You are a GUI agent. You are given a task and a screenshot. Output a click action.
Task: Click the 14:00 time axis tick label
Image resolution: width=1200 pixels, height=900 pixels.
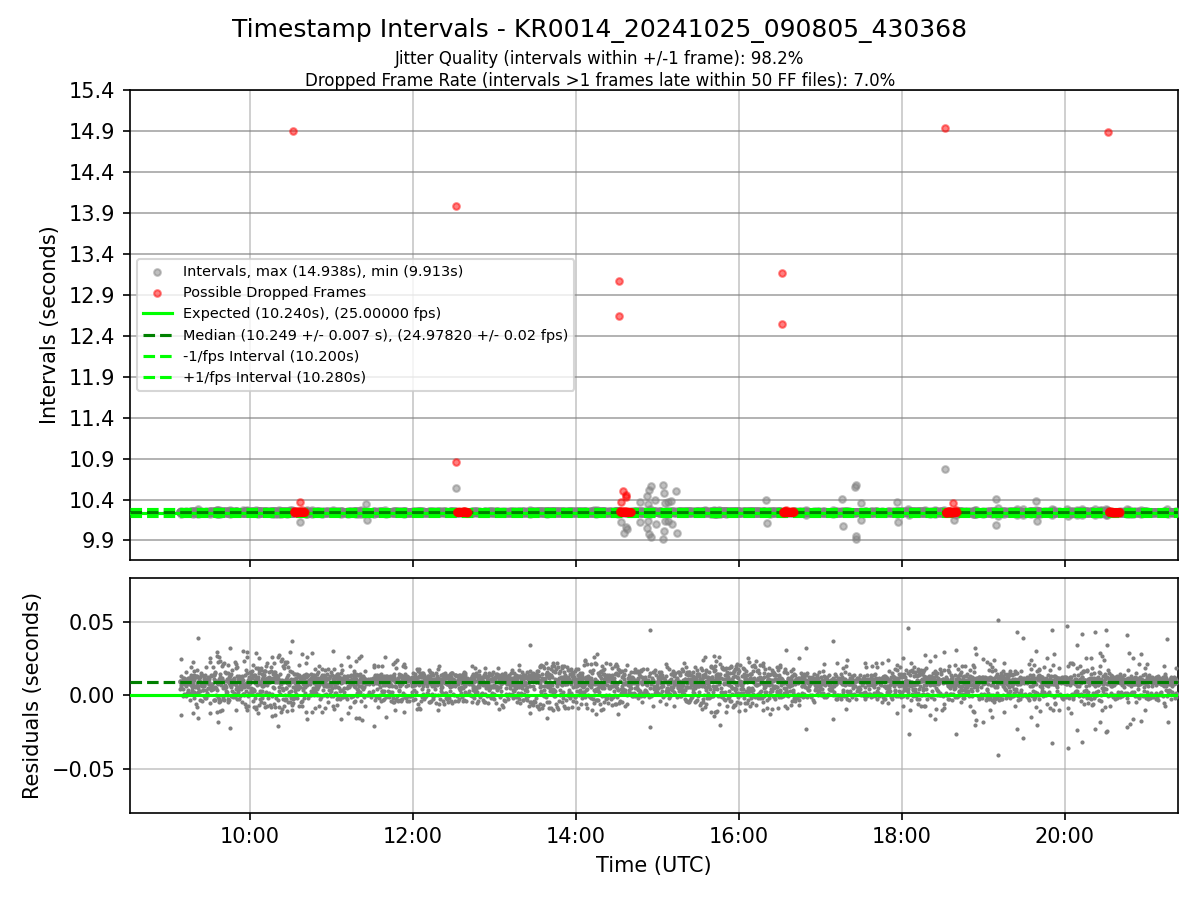(x=576, y=837)
